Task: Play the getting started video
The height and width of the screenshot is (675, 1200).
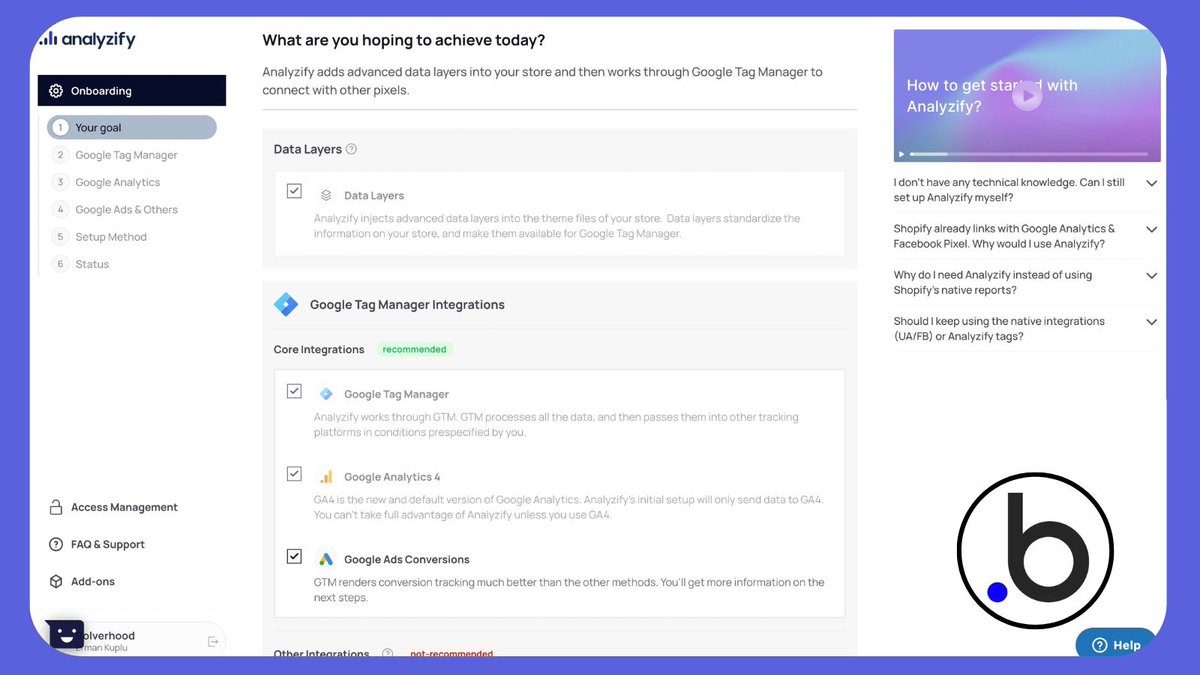Action: tap(1027, 96)
